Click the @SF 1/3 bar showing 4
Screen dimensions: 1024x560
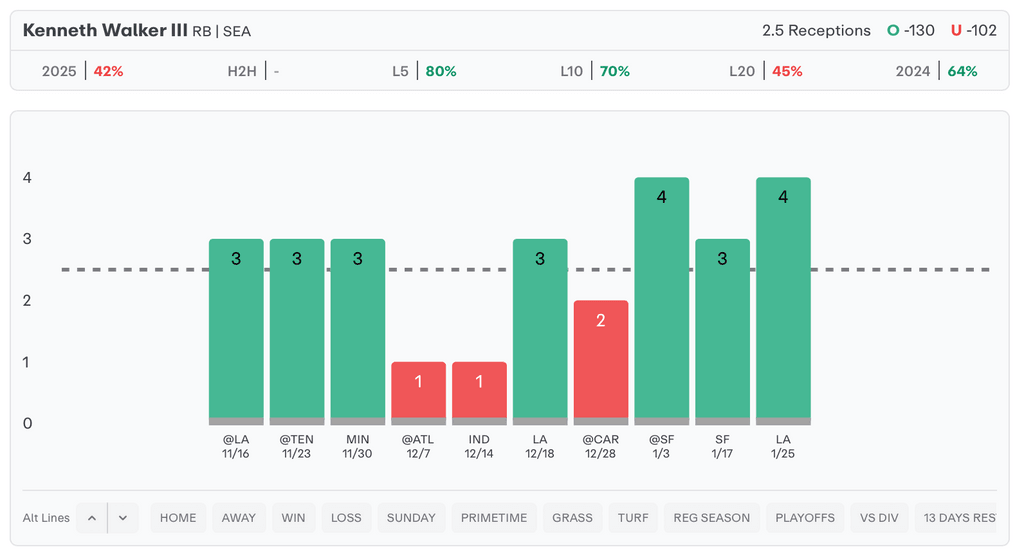(x=662, y=300)
